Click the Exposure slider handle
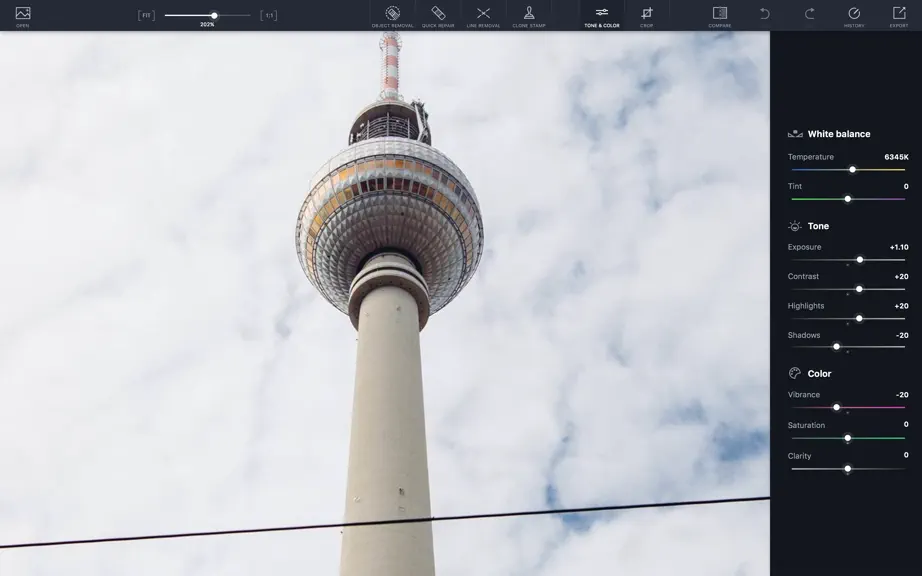Viewport: 922px width, 576px height. coord(860,259)
